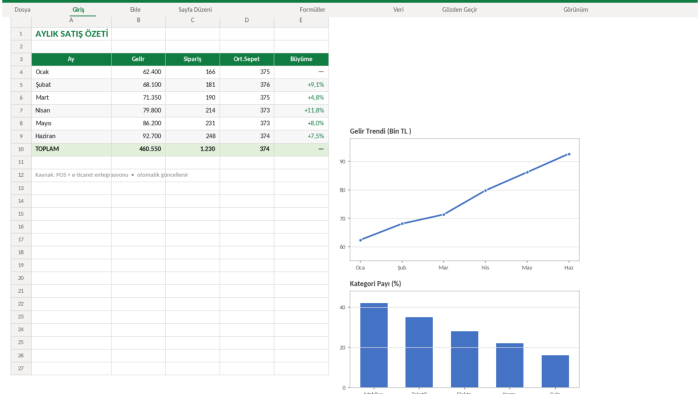Image resolution: width=700 pixels, height=394 pixels.
Task: Go to the Sayfa Düzeni tab
Action: tap(195, 9)
